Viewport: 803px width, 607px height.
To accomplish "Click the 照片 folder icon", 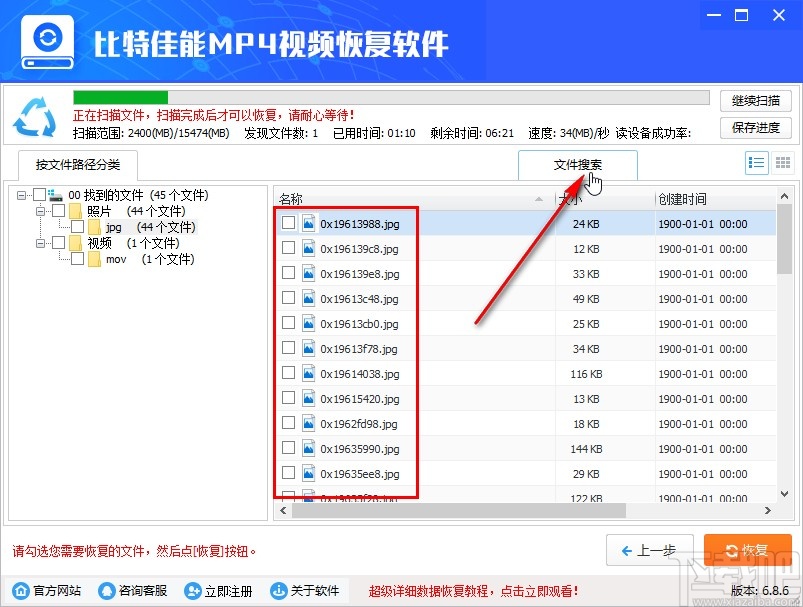I will 75,211.
